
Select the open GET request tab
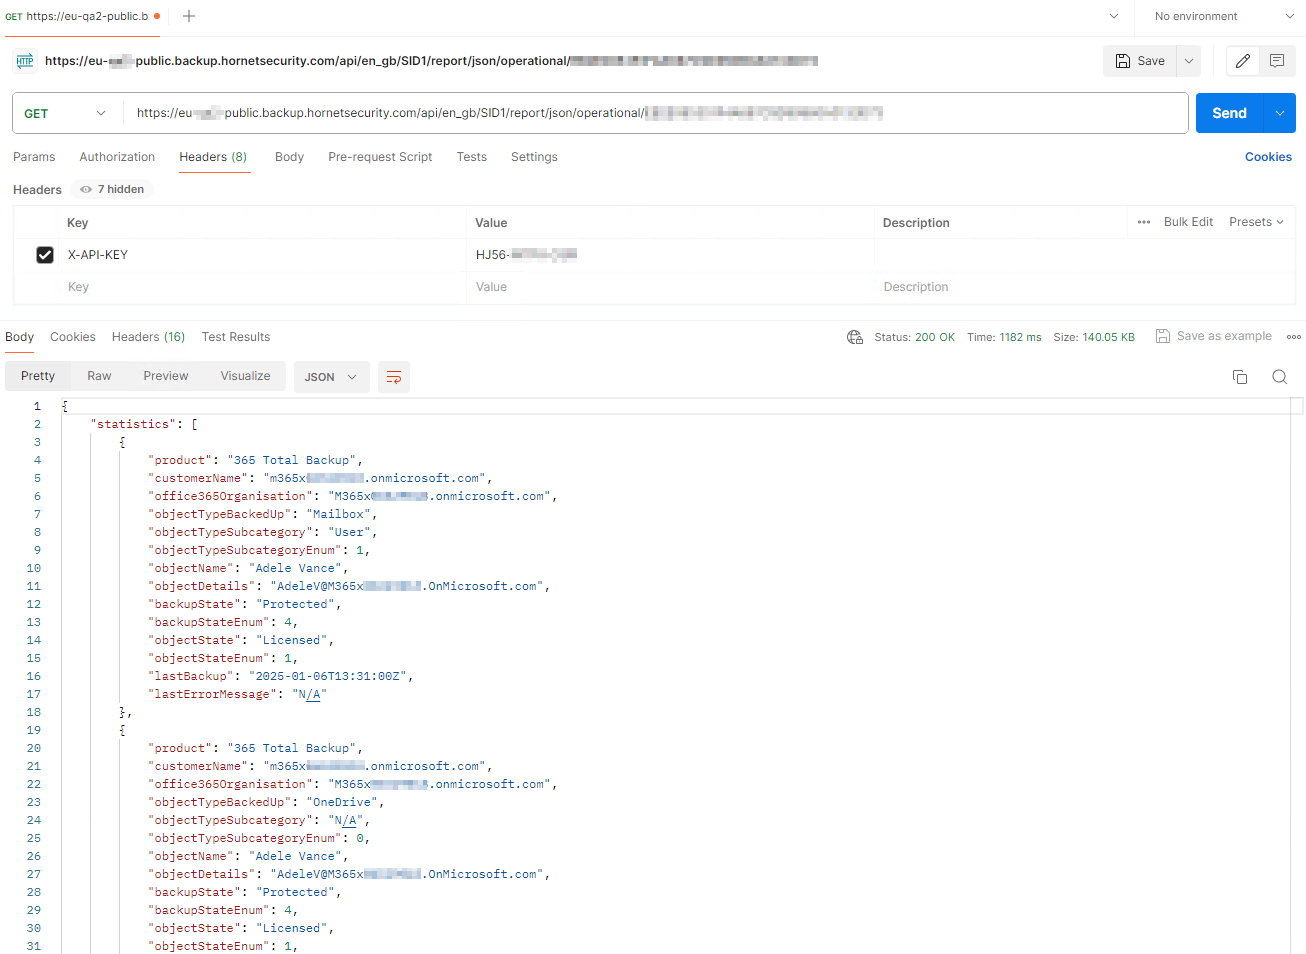83,16
